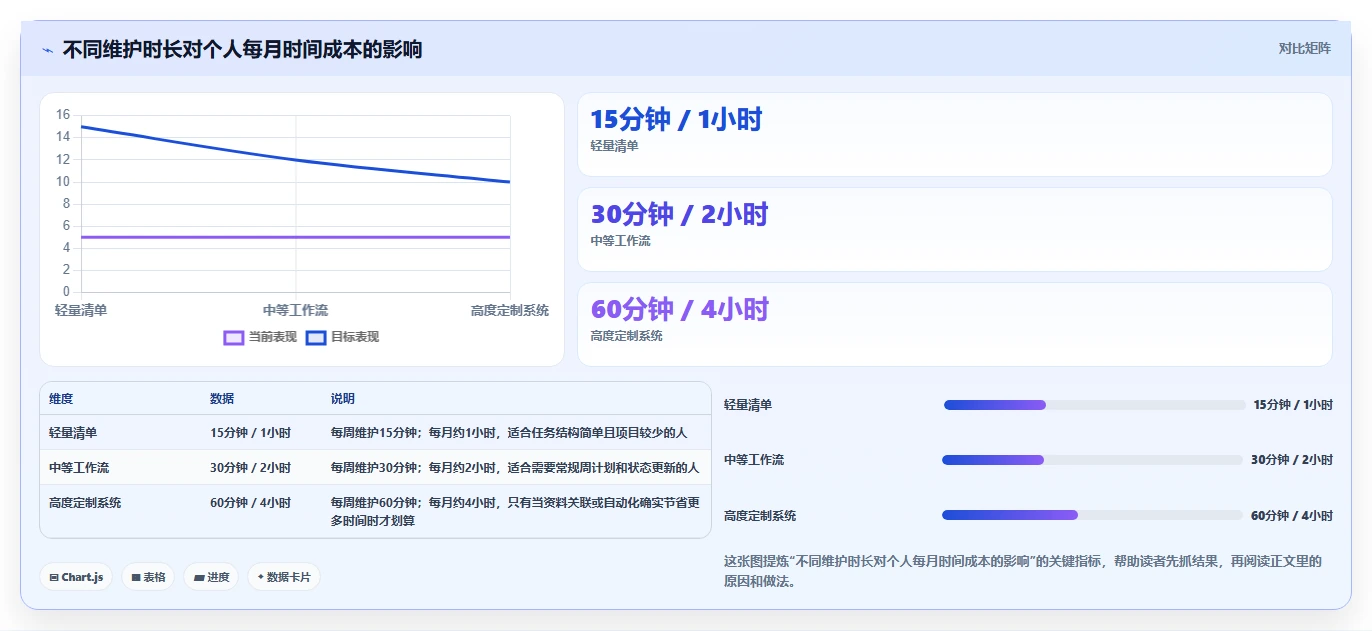Click 中等工作流 caption under the second card
The height and width of the screenshot is (631, 1372).
[620, 241]
